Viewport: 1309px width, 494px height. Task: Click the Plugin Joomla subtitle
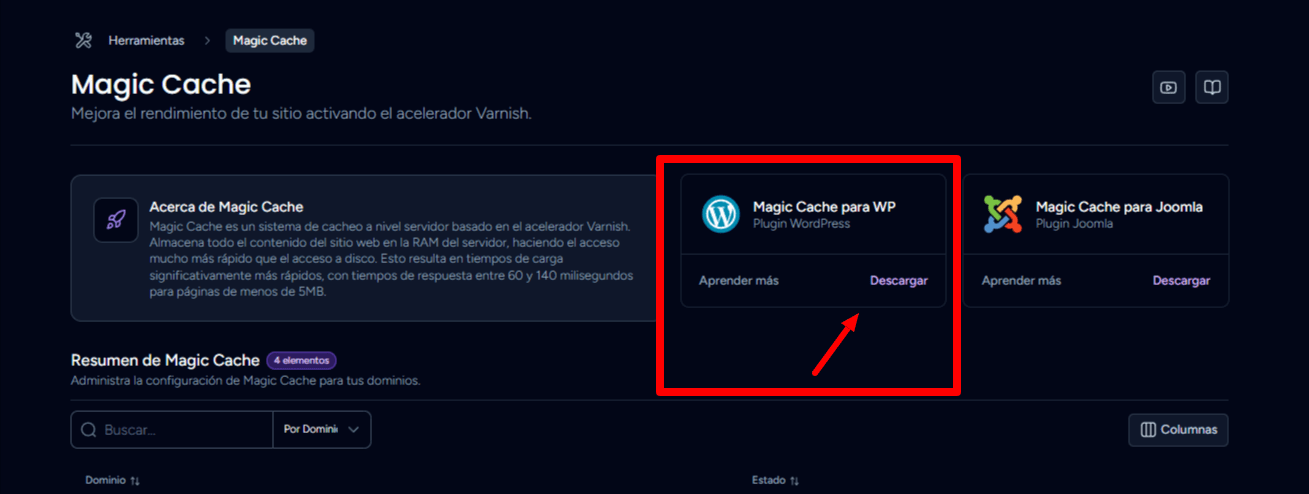click(1074, 224)
